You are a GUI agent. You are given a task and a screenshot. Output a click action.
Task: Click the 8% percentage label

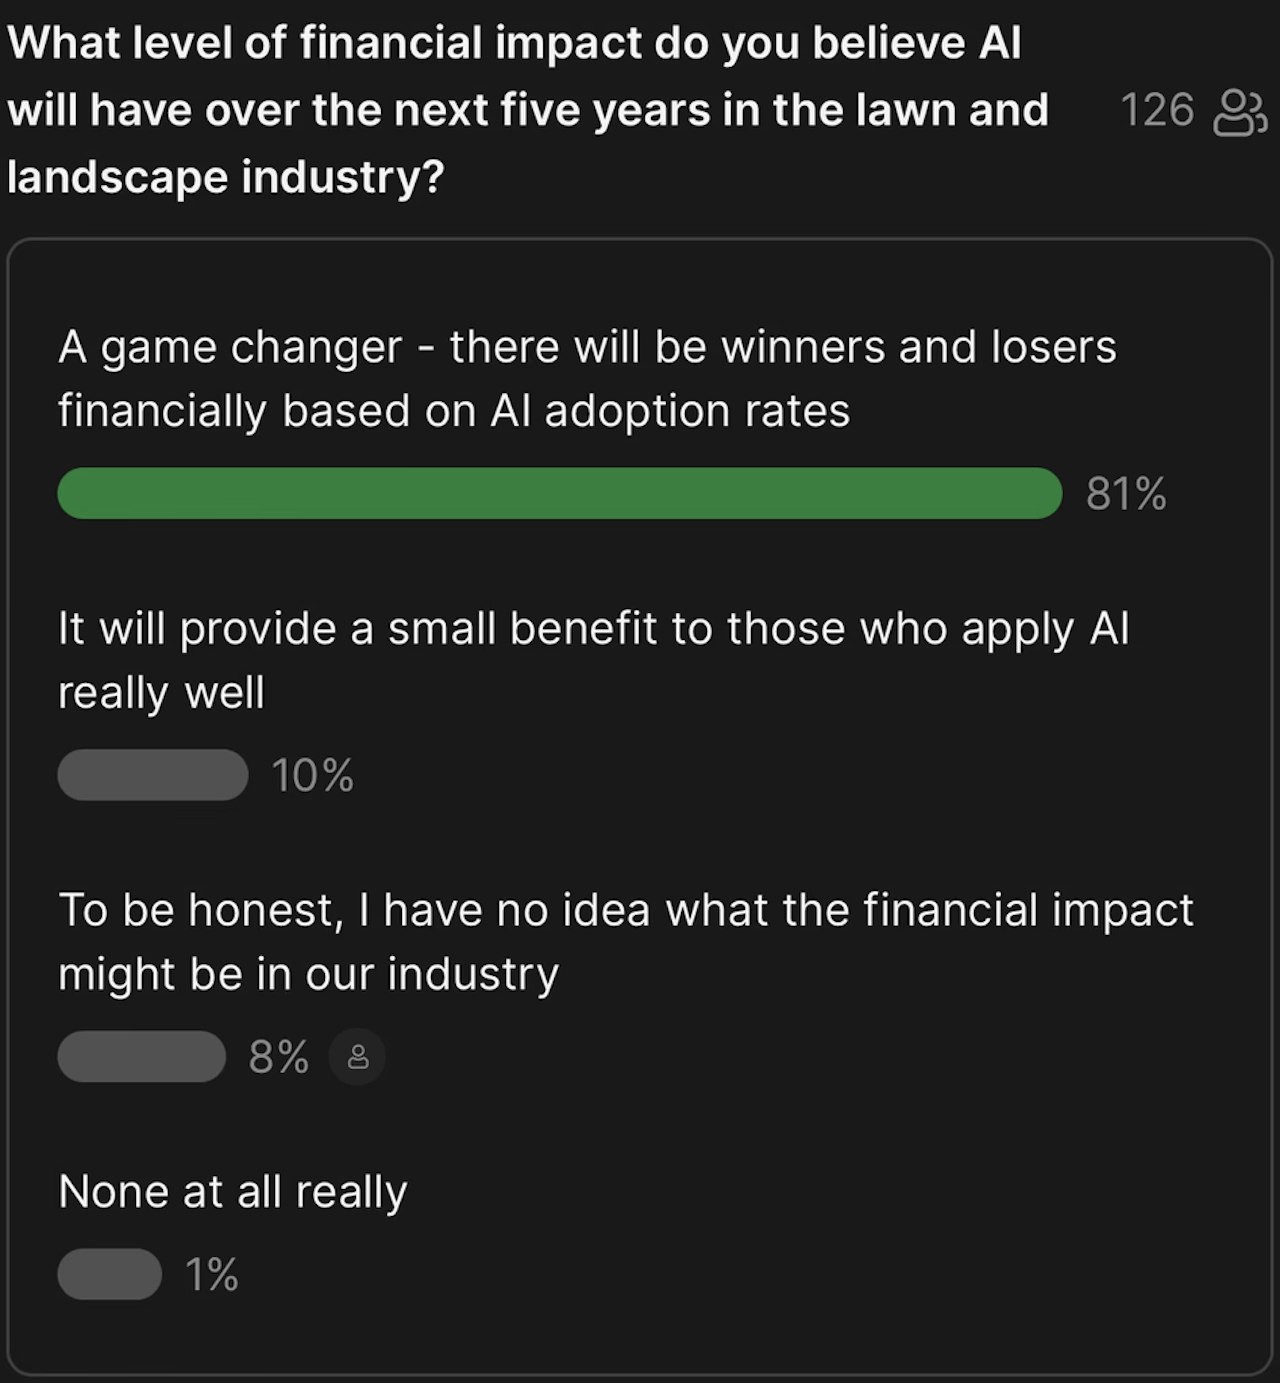(x=278, y=1057)
